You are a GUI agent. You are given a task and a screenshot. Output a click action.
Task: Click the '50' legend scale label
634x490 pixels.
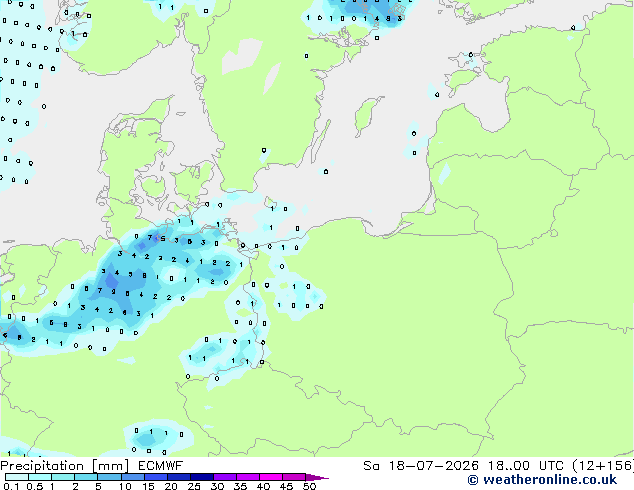click(310, 486)
